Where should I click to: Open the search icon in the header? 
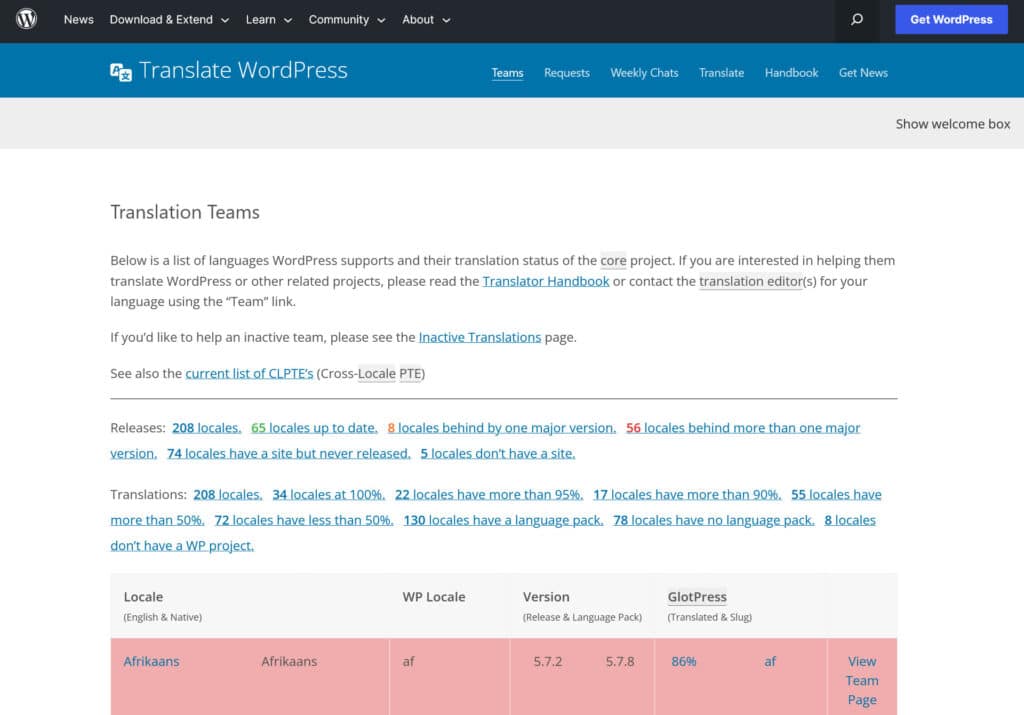855,20
